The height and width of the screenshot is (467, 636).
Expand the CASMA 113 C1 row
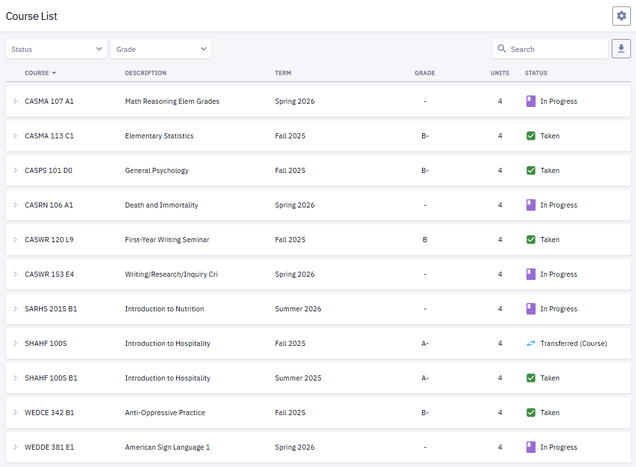click(15, 136)
